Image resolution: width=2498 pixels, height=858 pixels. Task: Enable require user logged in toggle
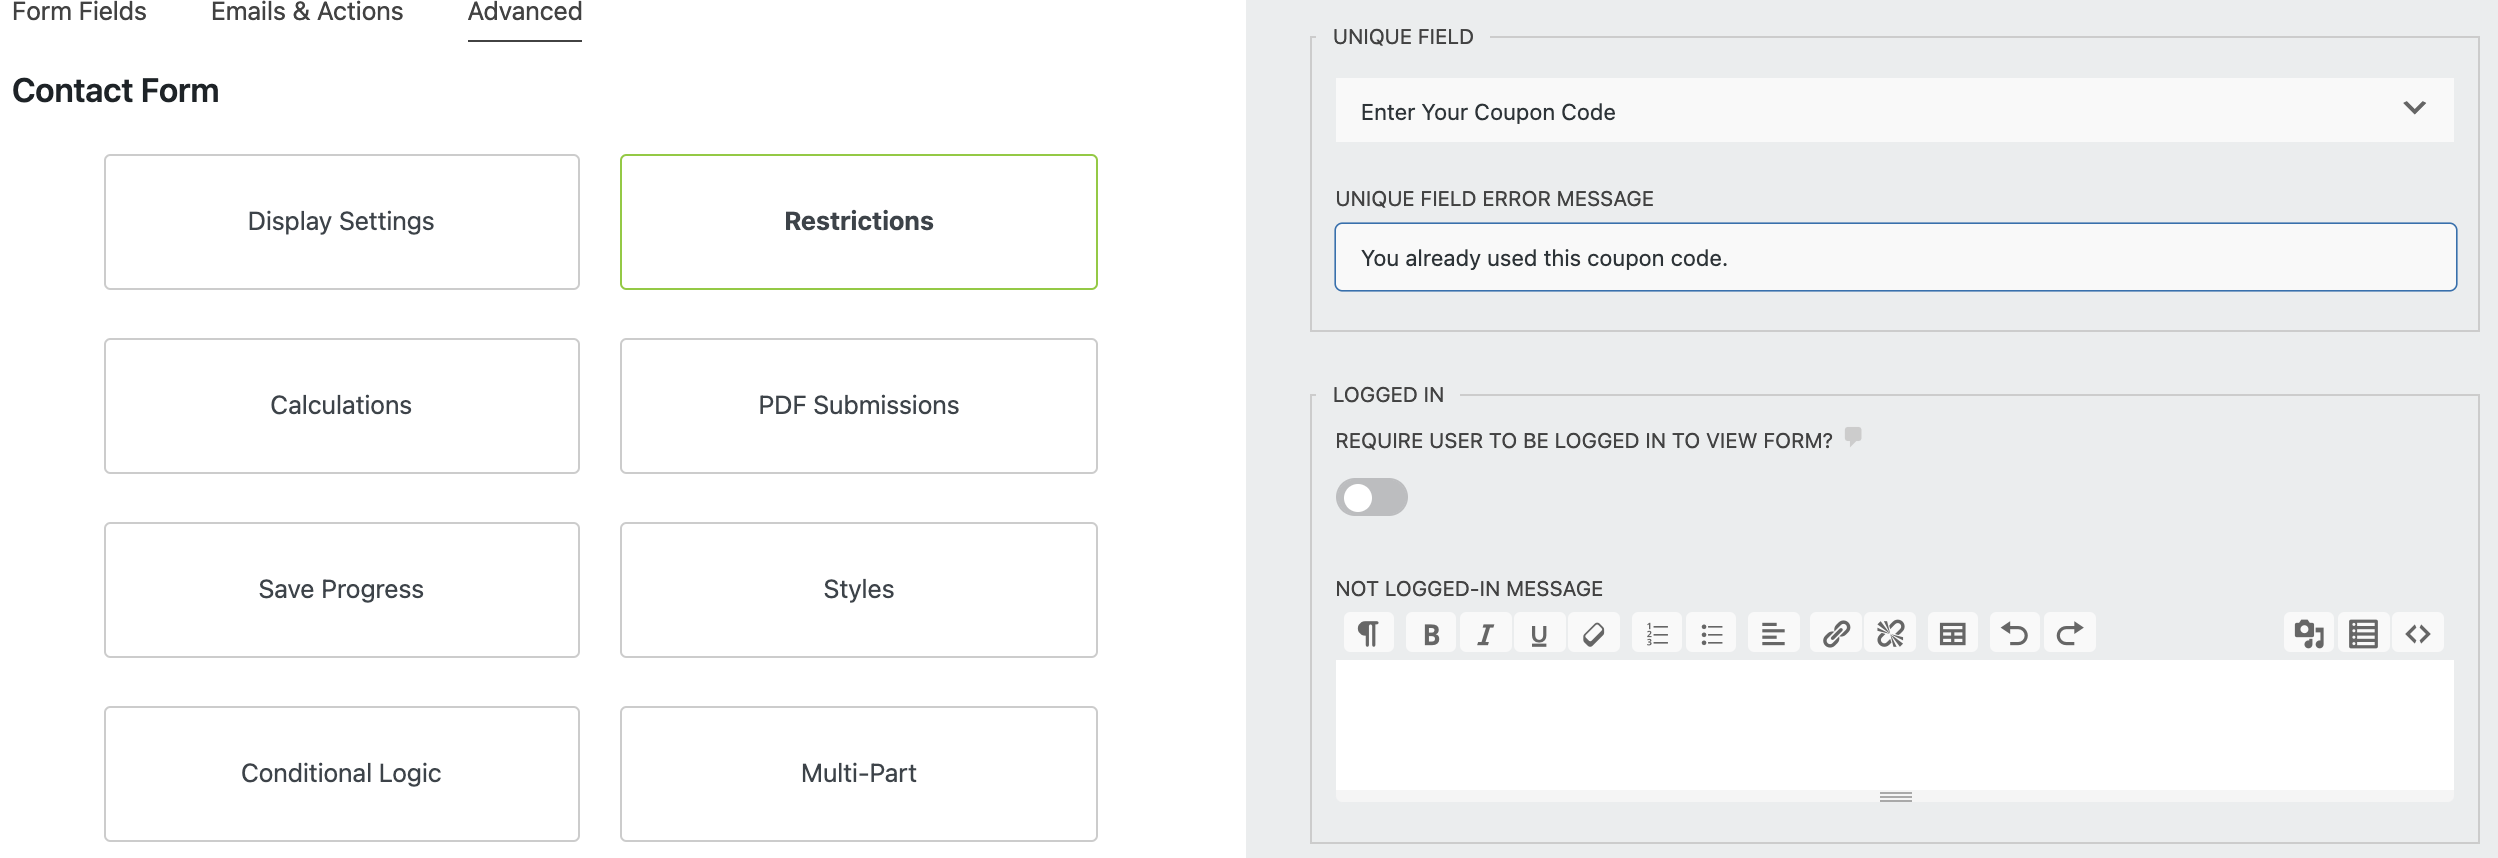click(x=1371, y=497)
